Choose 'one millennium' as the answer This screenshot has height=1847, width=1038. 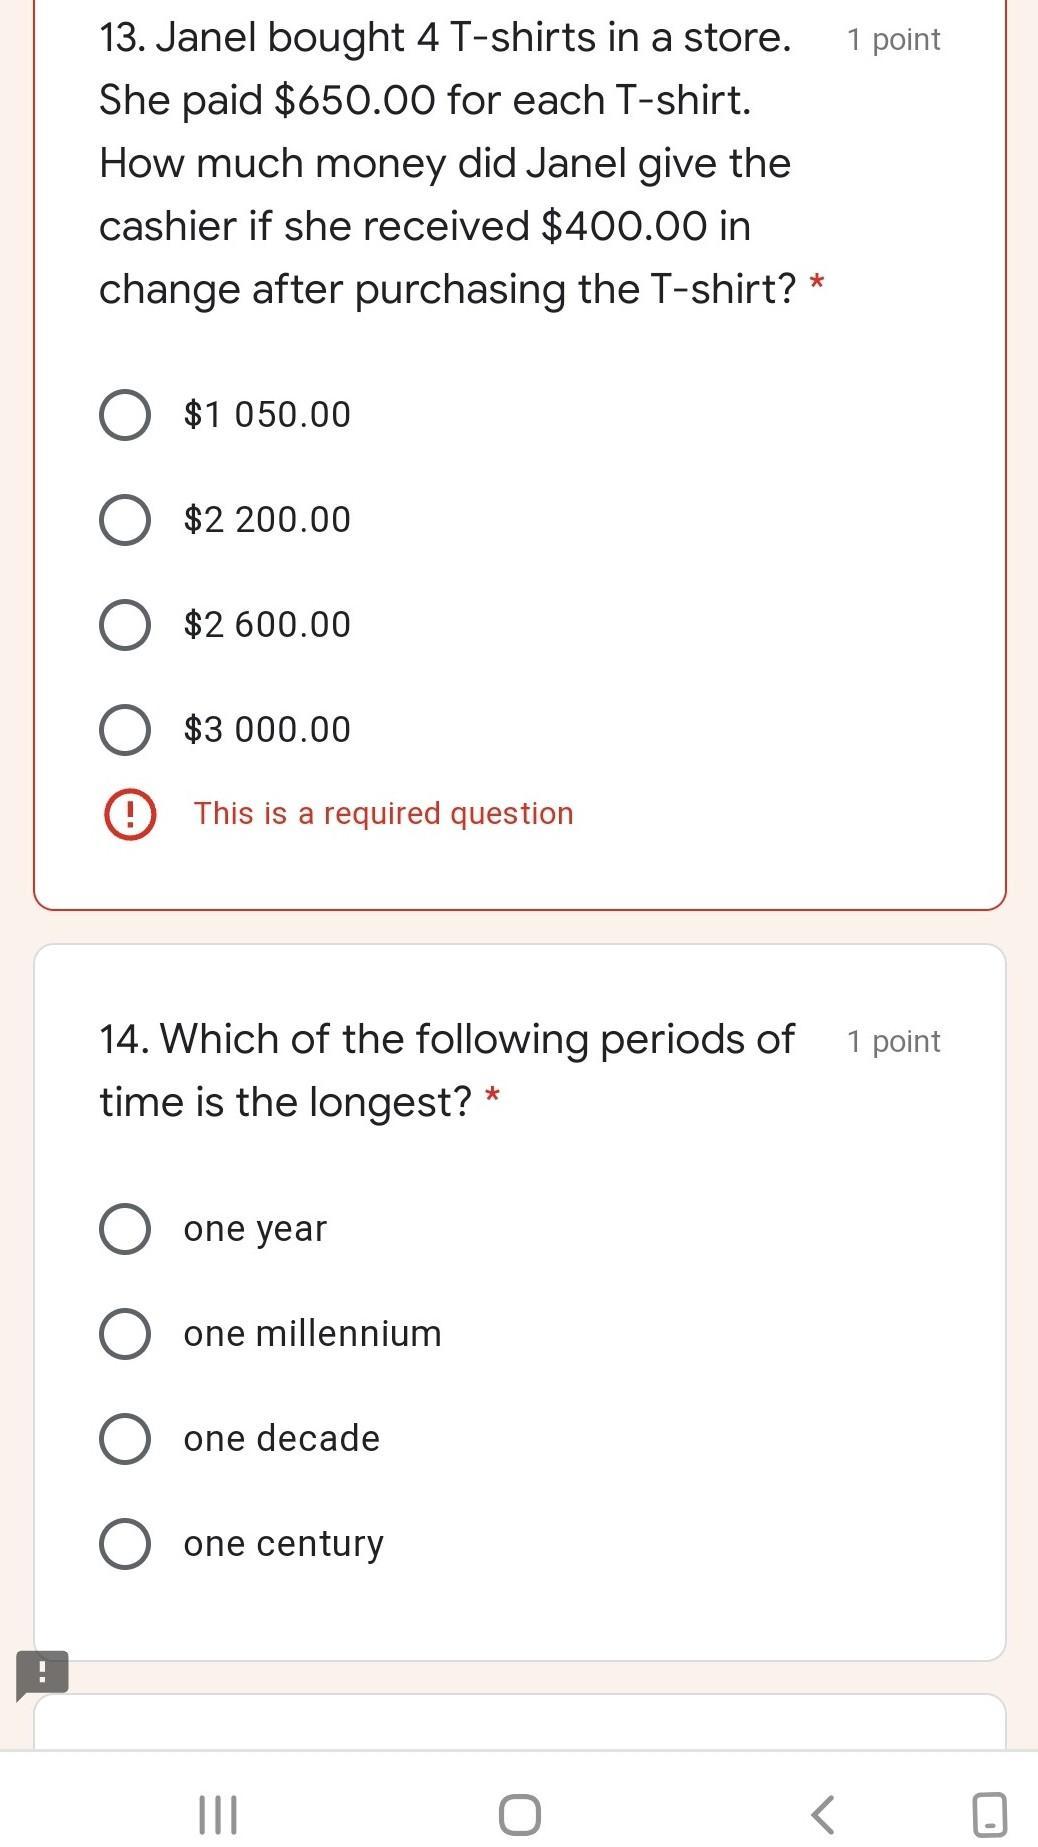(125, 1334)
